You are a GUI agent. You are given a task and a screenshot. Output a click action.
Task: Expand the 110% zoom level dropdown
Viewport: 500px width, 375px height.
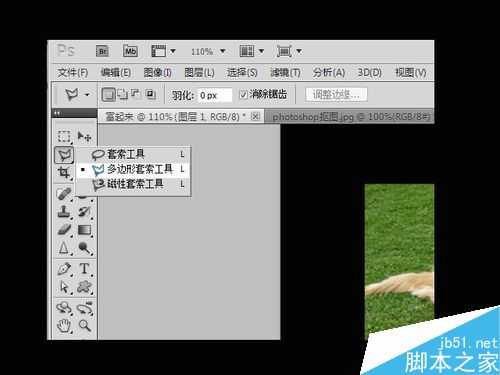point(222,51)
